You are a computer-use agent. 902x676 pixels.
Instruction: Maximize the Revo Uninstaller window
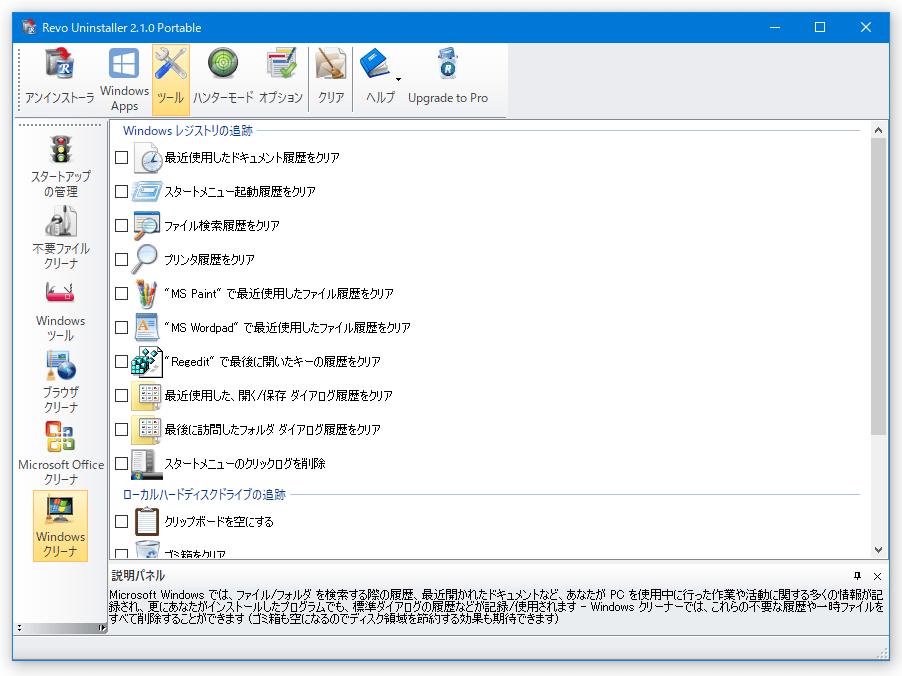(820, 27)
